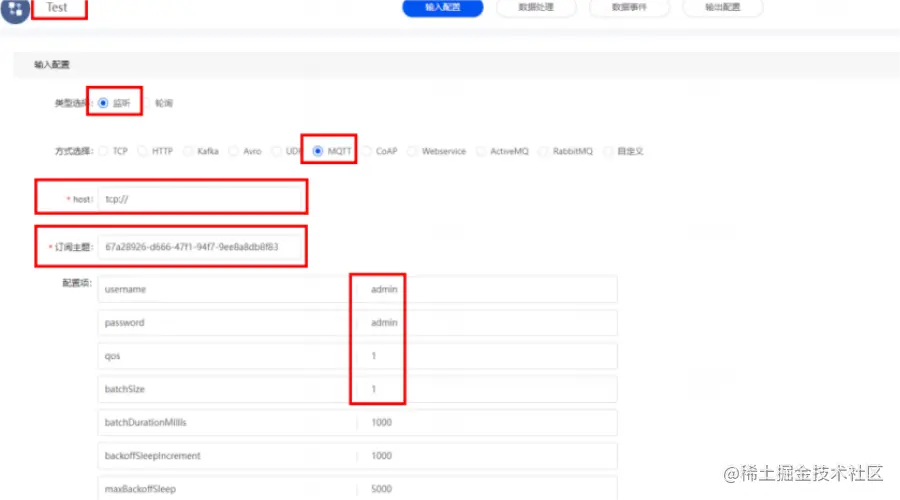Screen dimensions: 900x500
Task: Click the batchDurationMillis key label
Action: [x=145, y=423]
